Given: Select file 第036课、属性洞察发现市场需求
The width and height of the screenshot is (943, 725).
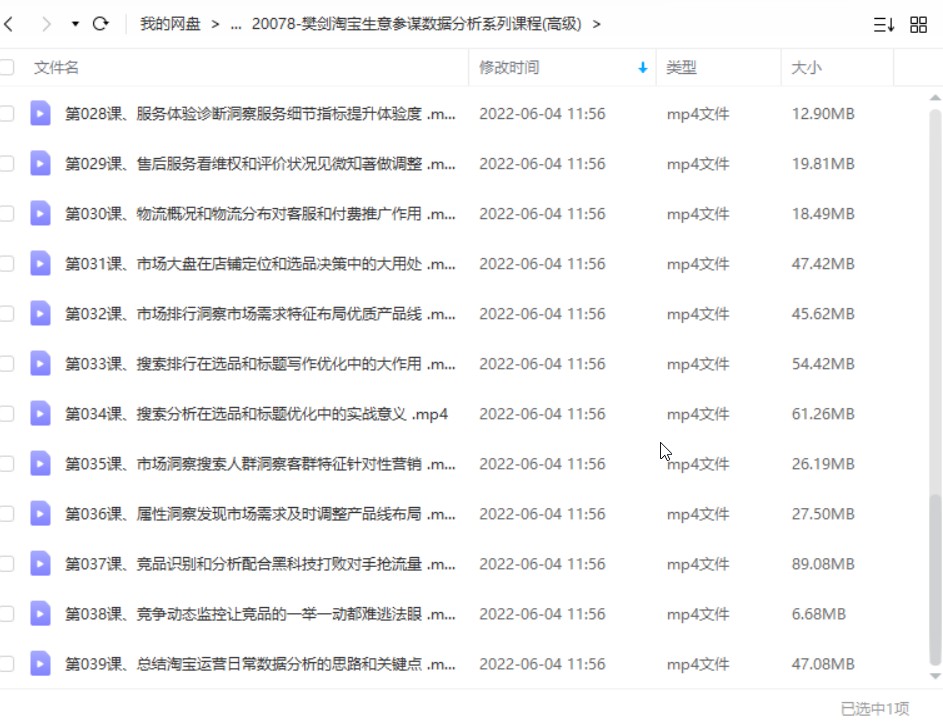Looking at the screenshot, I should [260, 514].
